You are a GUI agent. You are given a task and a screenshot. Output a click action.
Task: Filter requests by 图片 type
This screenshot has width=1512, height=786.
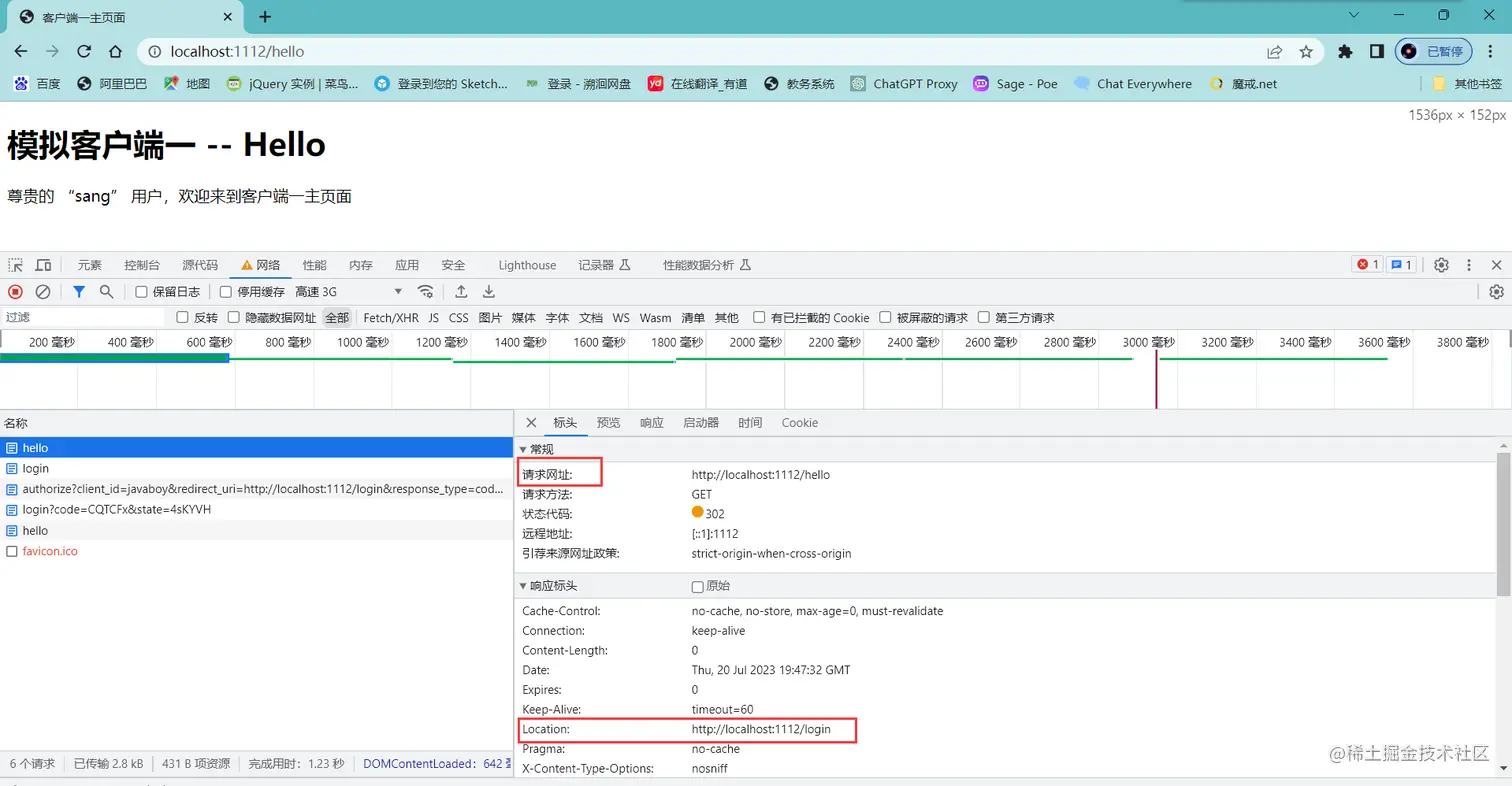[490, 318]
